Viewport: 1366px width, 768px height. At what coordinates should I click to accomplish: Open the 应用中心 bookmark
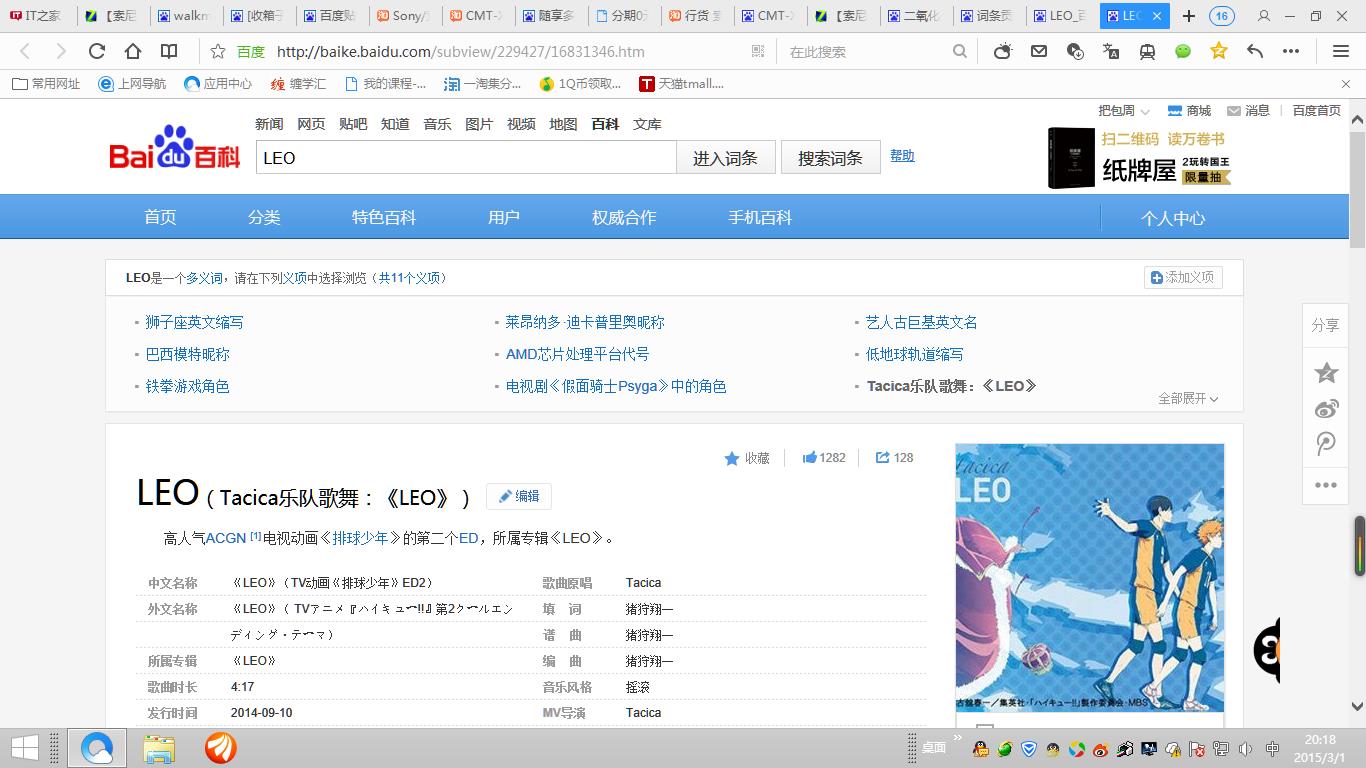pyautogui.click(x=218, y=84)
